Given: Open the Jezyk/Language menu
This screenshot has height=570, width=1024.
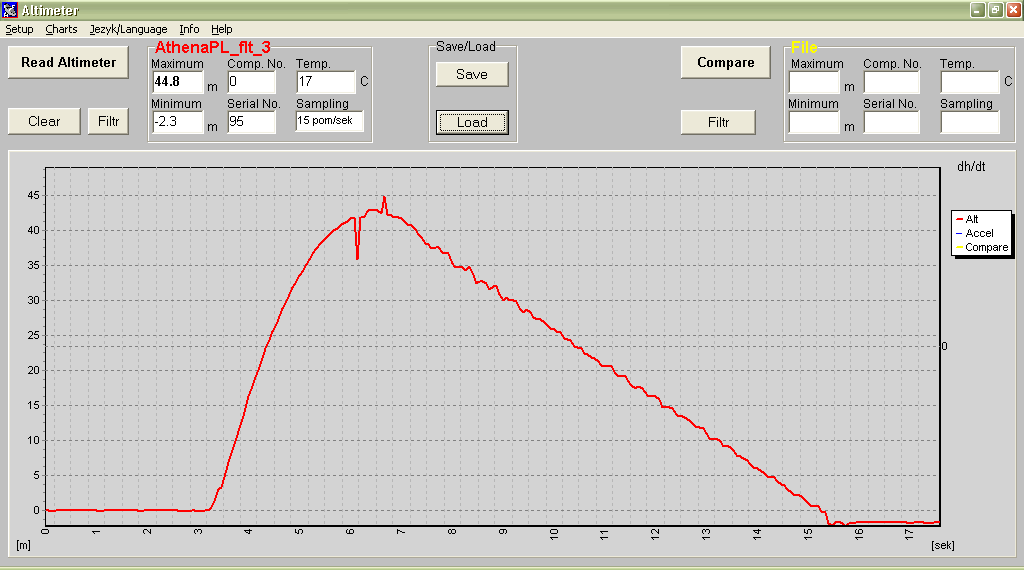Looking at the screenshot, I should 128,30.
